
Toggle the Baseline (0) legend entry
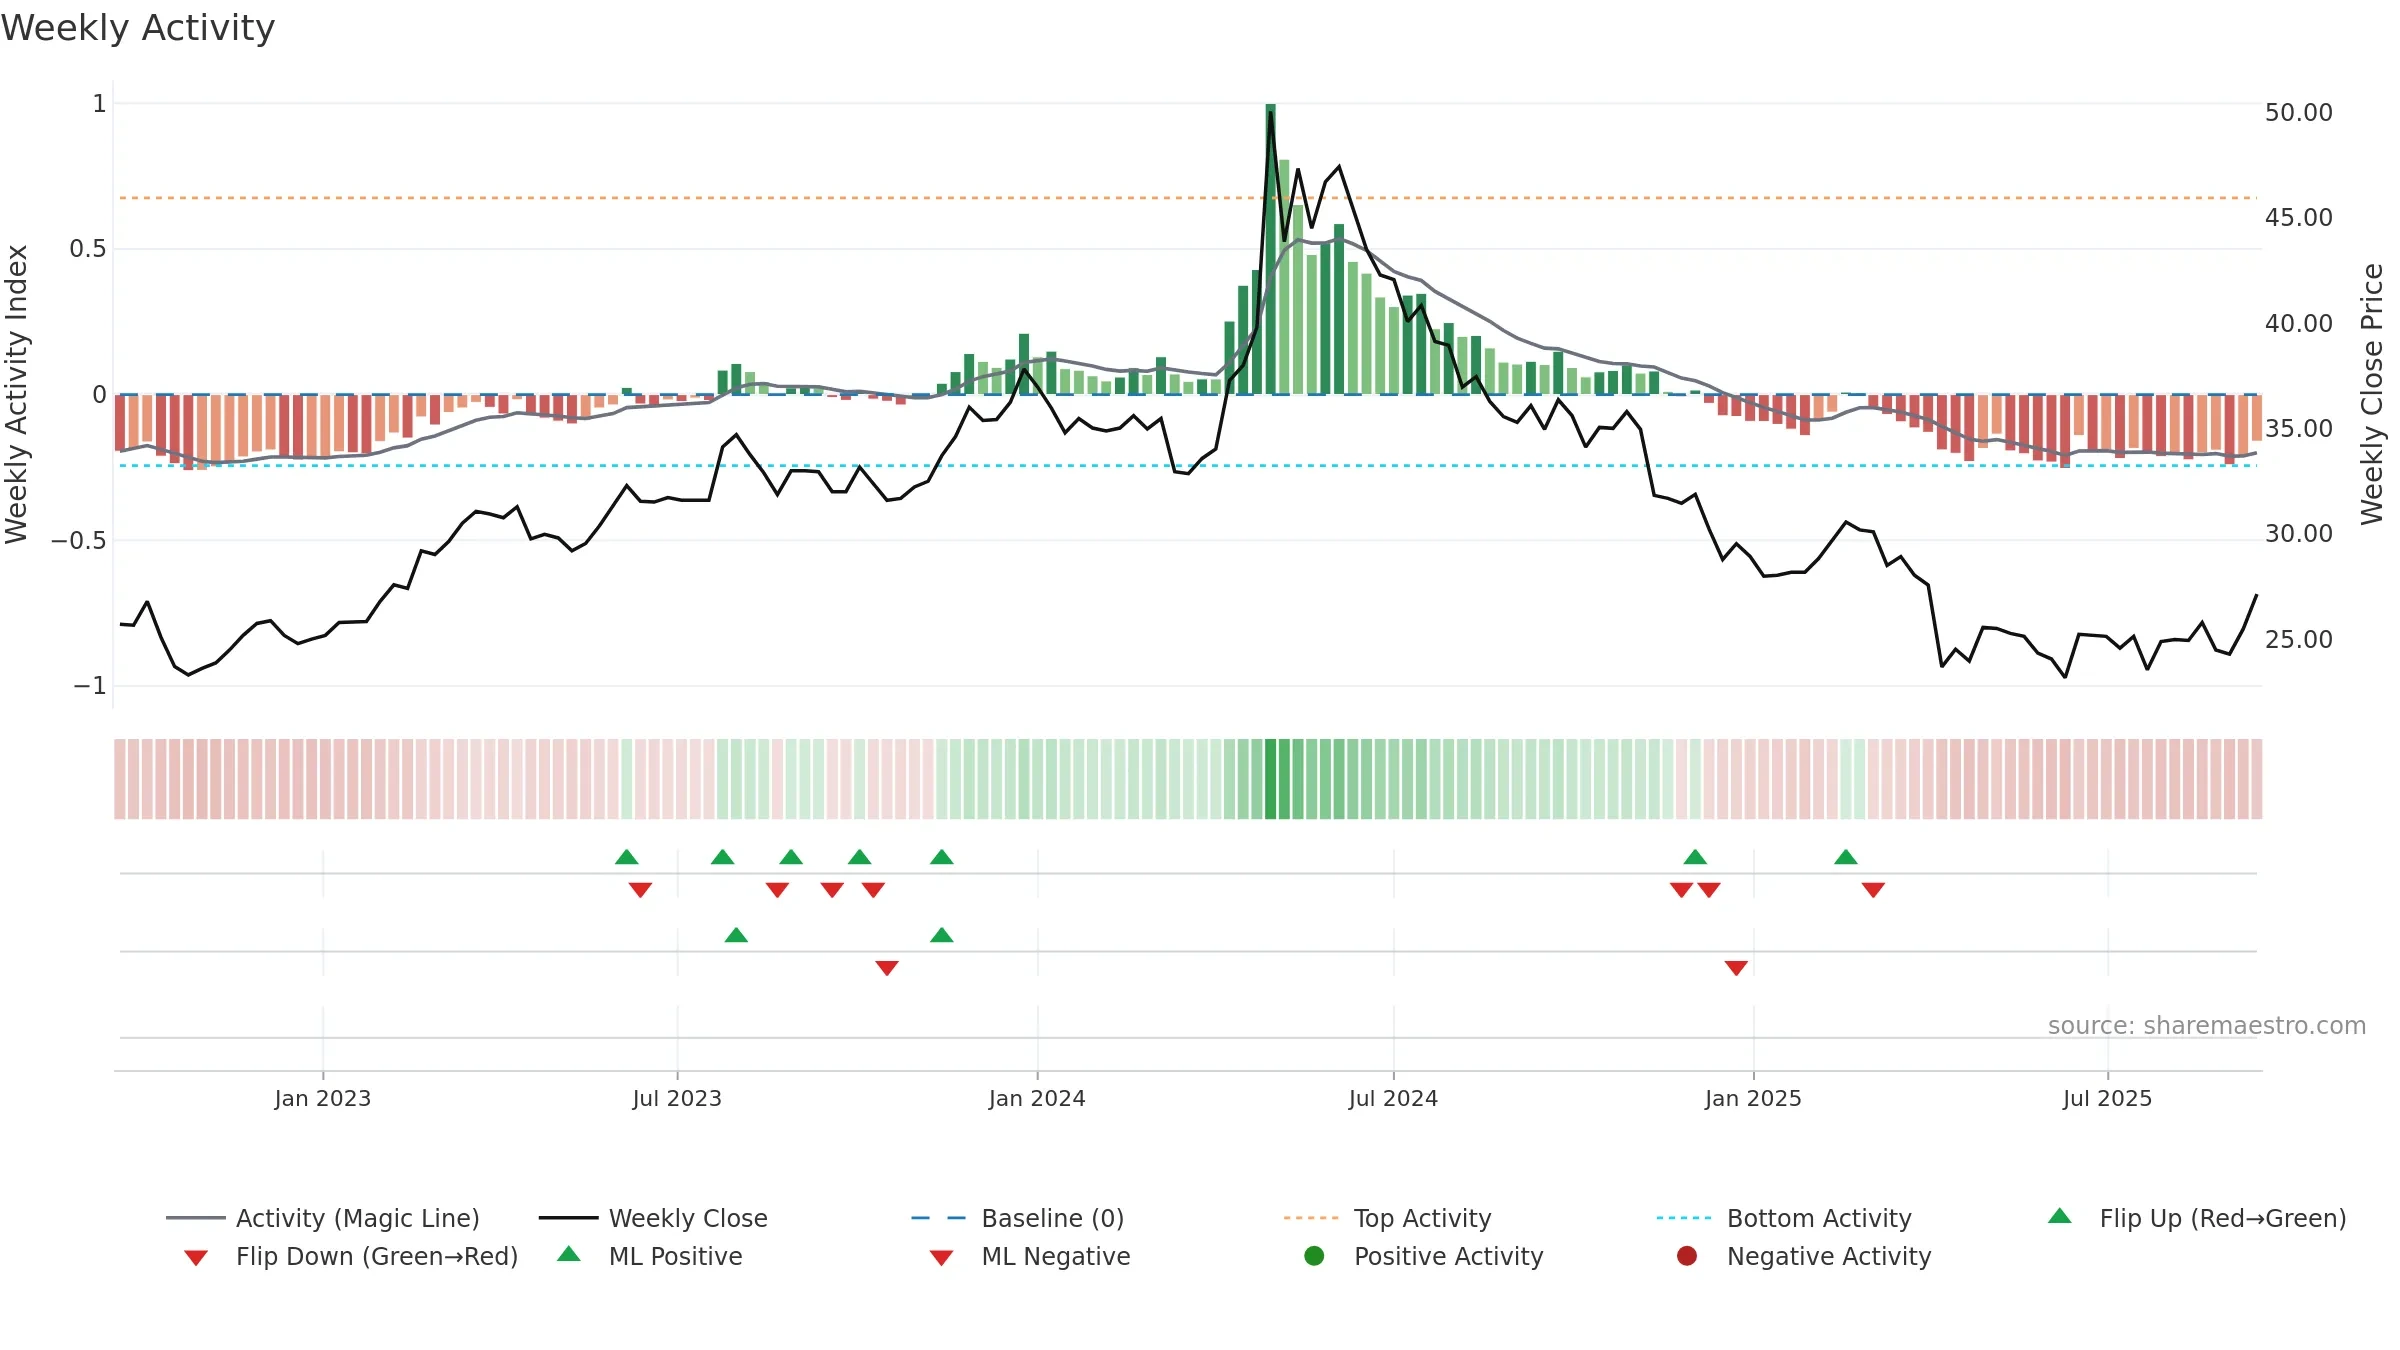click(x=1018, y=1218)
